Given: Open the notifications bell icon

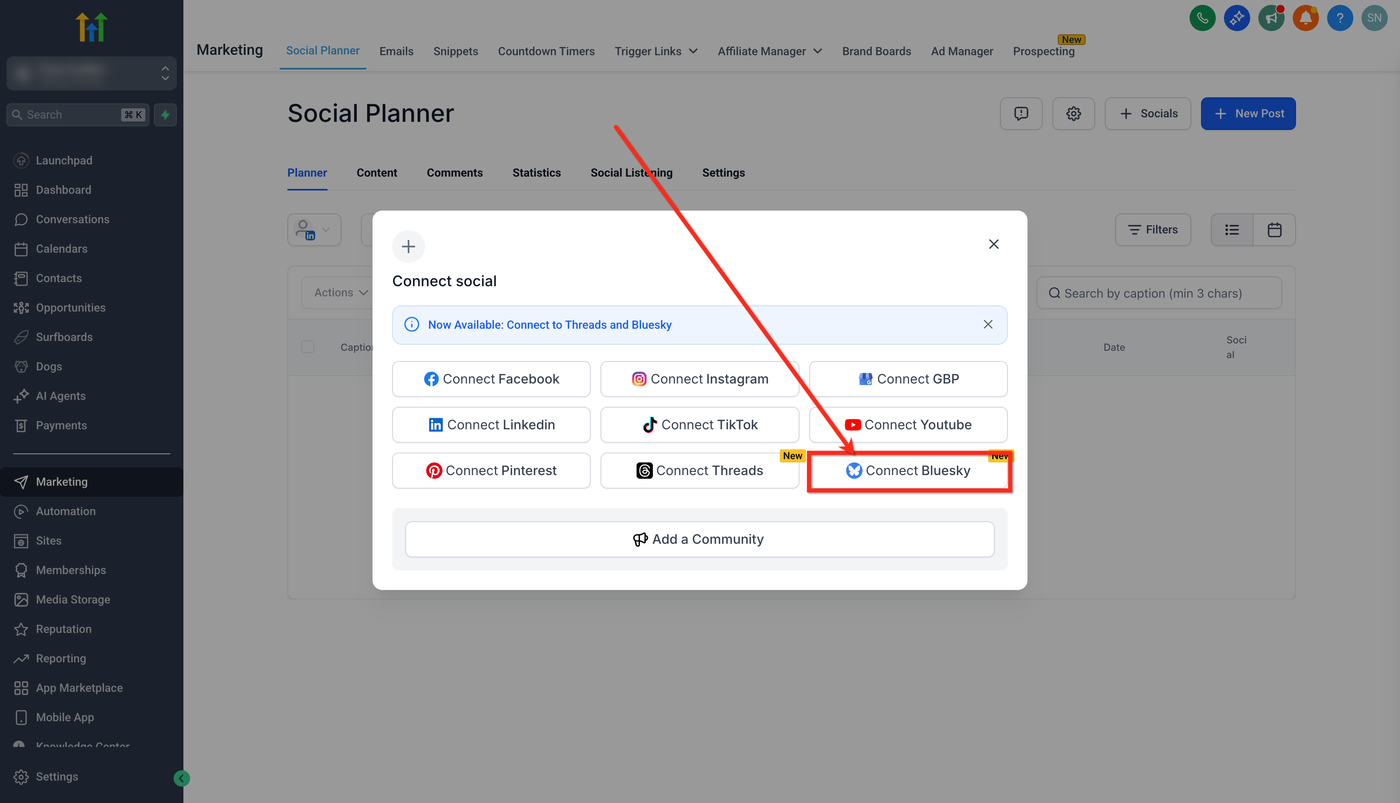Looking at the screenshot, I should pos(1306,18).
